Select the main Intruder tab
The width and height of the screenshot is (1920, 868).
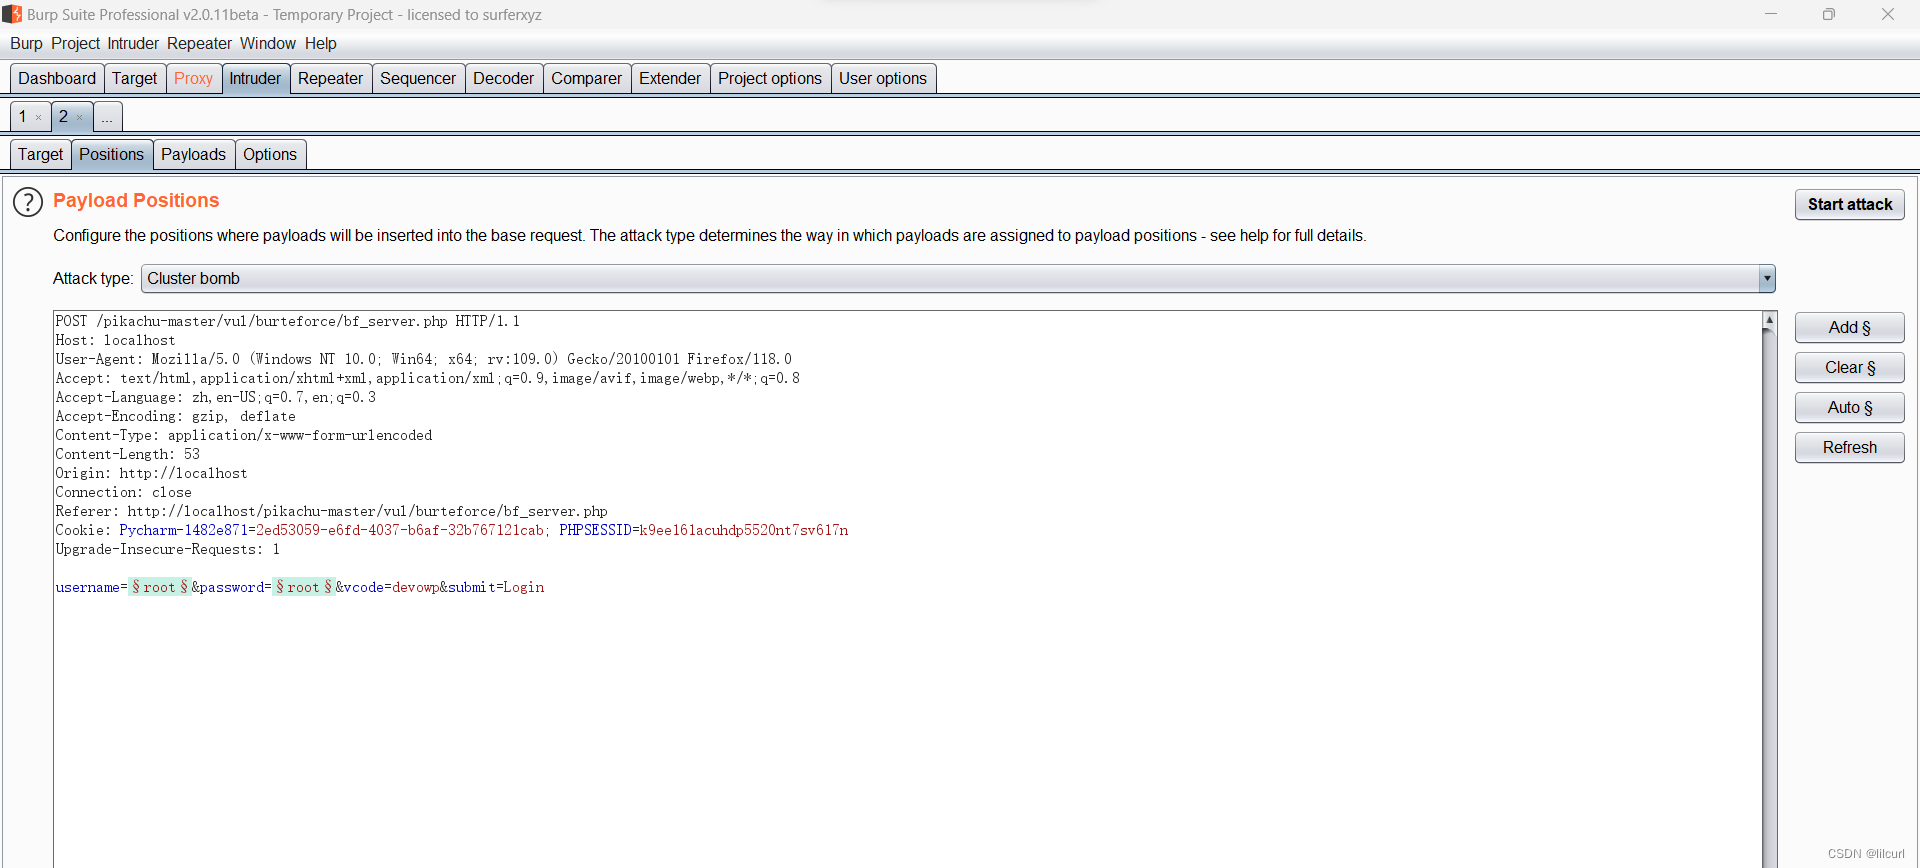[x=255, y=79]
